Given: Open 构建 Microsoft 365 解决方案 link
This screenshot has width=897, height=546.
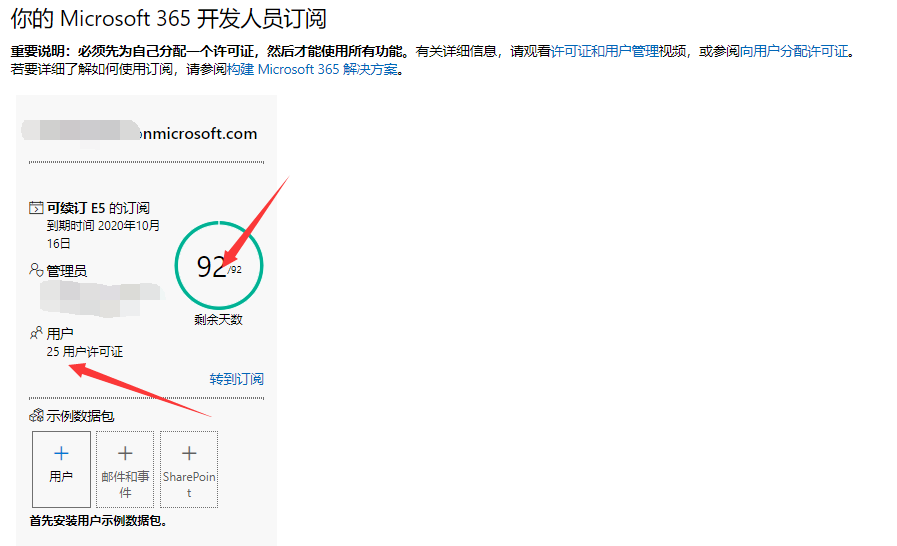Looking at the screenshot, I should pyautogui.click(x=312, y=70).
